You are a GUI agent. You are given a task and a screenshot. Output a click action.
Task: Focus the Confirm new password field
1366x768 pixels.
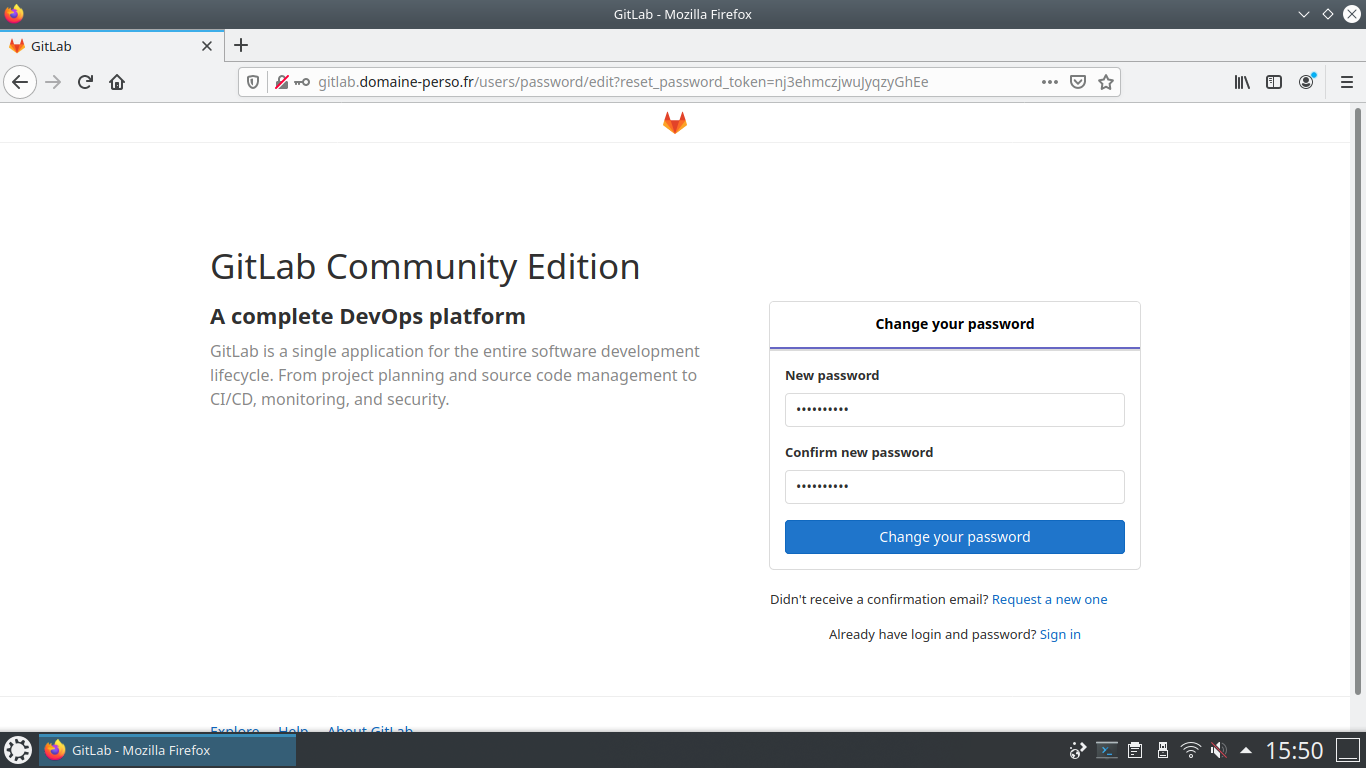[x=954, y=487]
